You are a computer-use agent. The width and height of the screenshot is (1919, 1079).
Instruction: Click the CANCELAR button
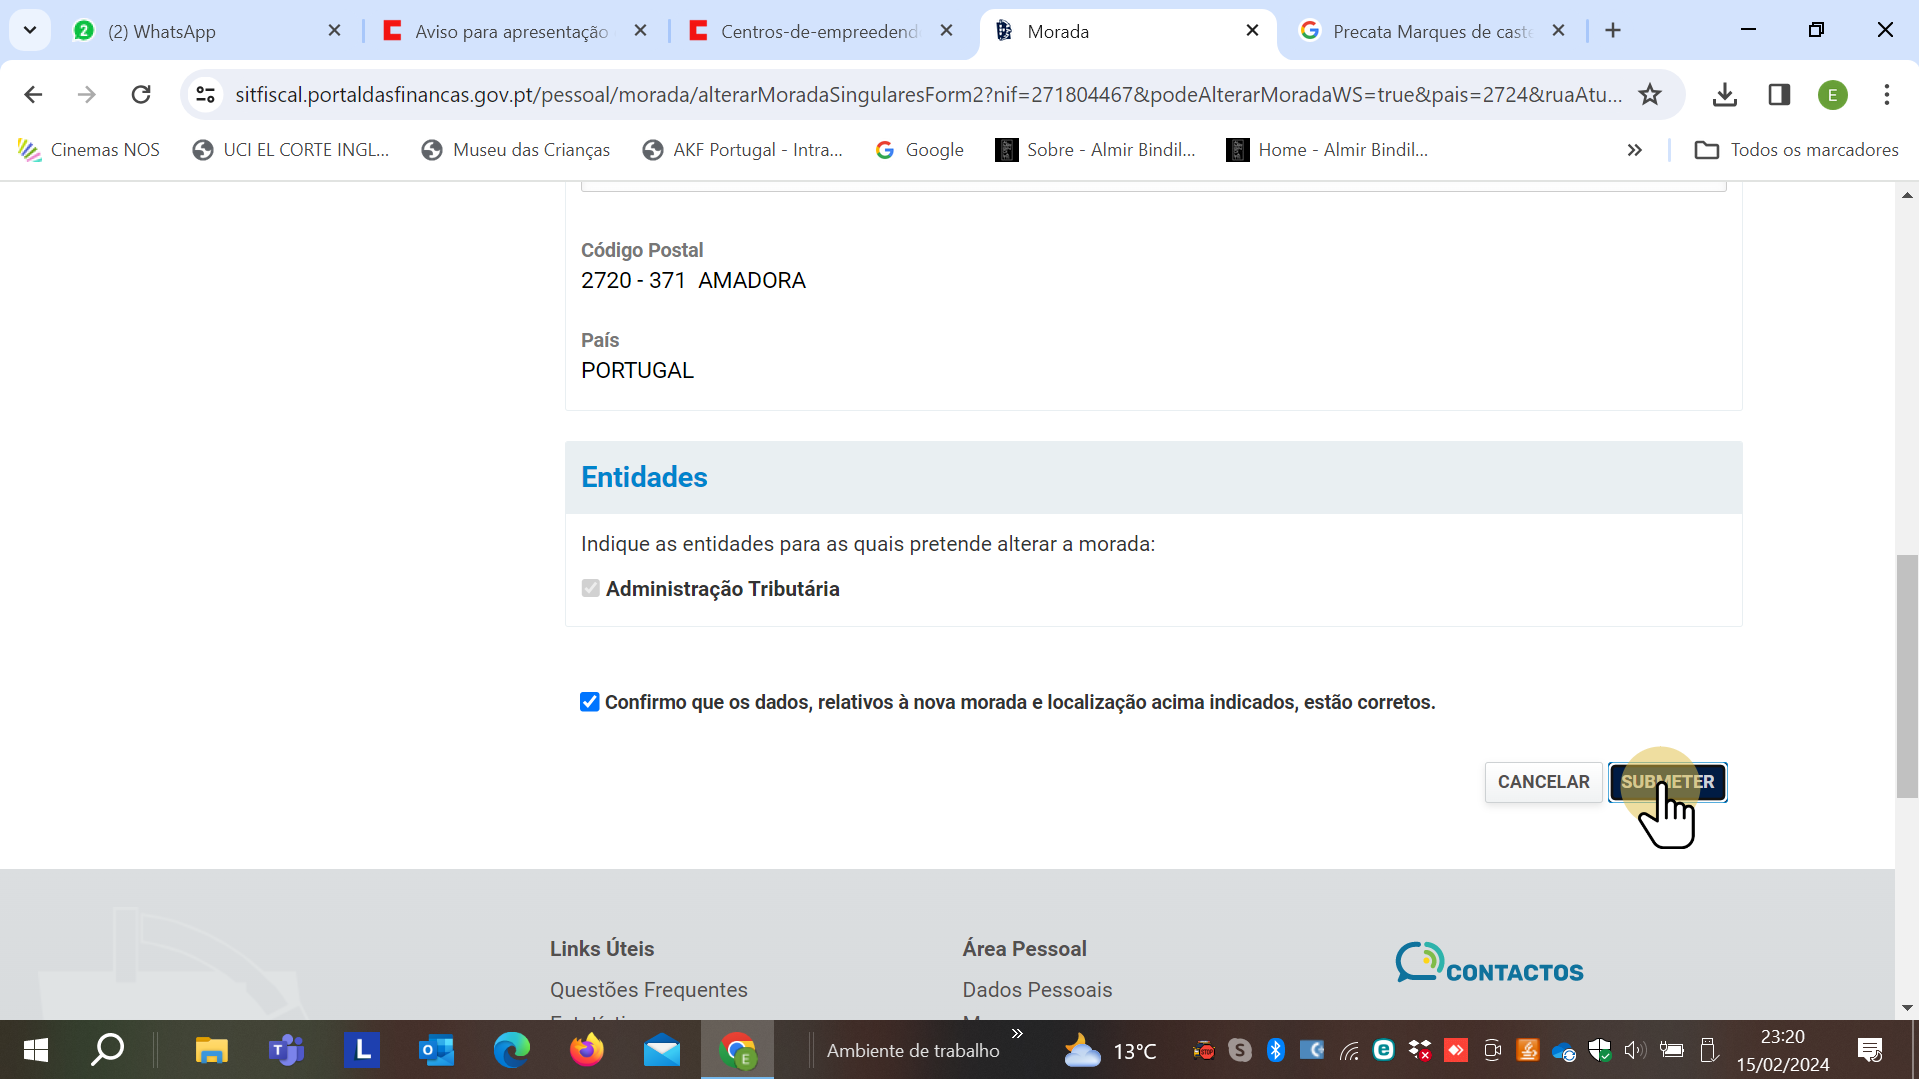(1543, 782)
